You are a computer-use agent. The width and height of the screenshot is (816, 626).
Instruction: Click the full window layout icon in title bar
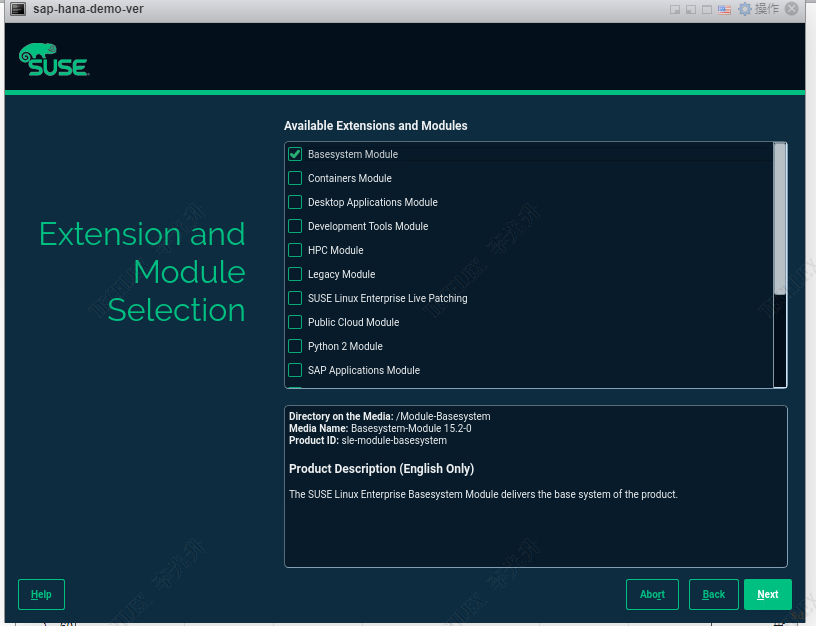pyautogui.click(x=707, y=9)
